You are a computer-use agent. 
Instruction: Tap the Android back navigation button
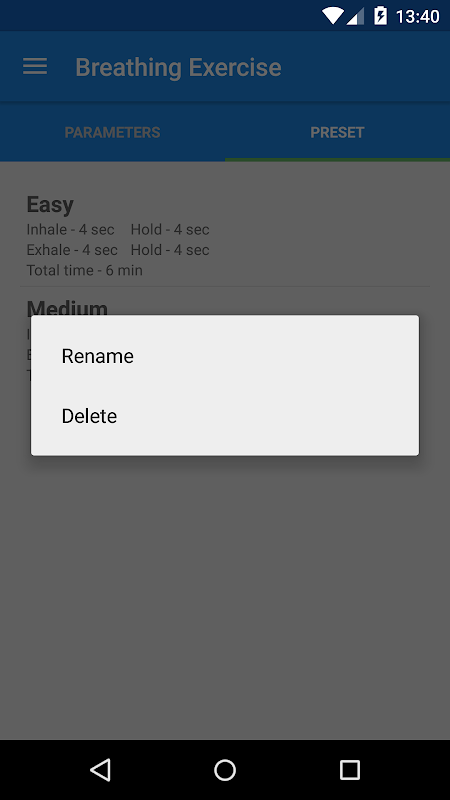click(x=101, y=769)
